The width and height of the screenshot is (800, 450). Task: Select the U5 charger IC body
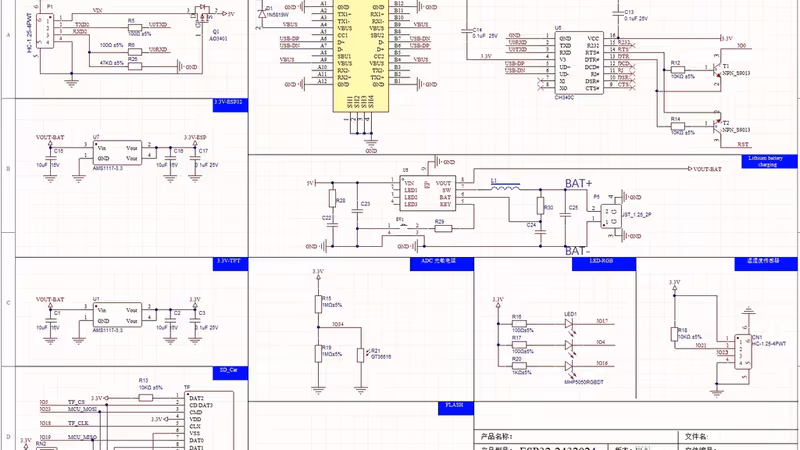coord(427,193)
